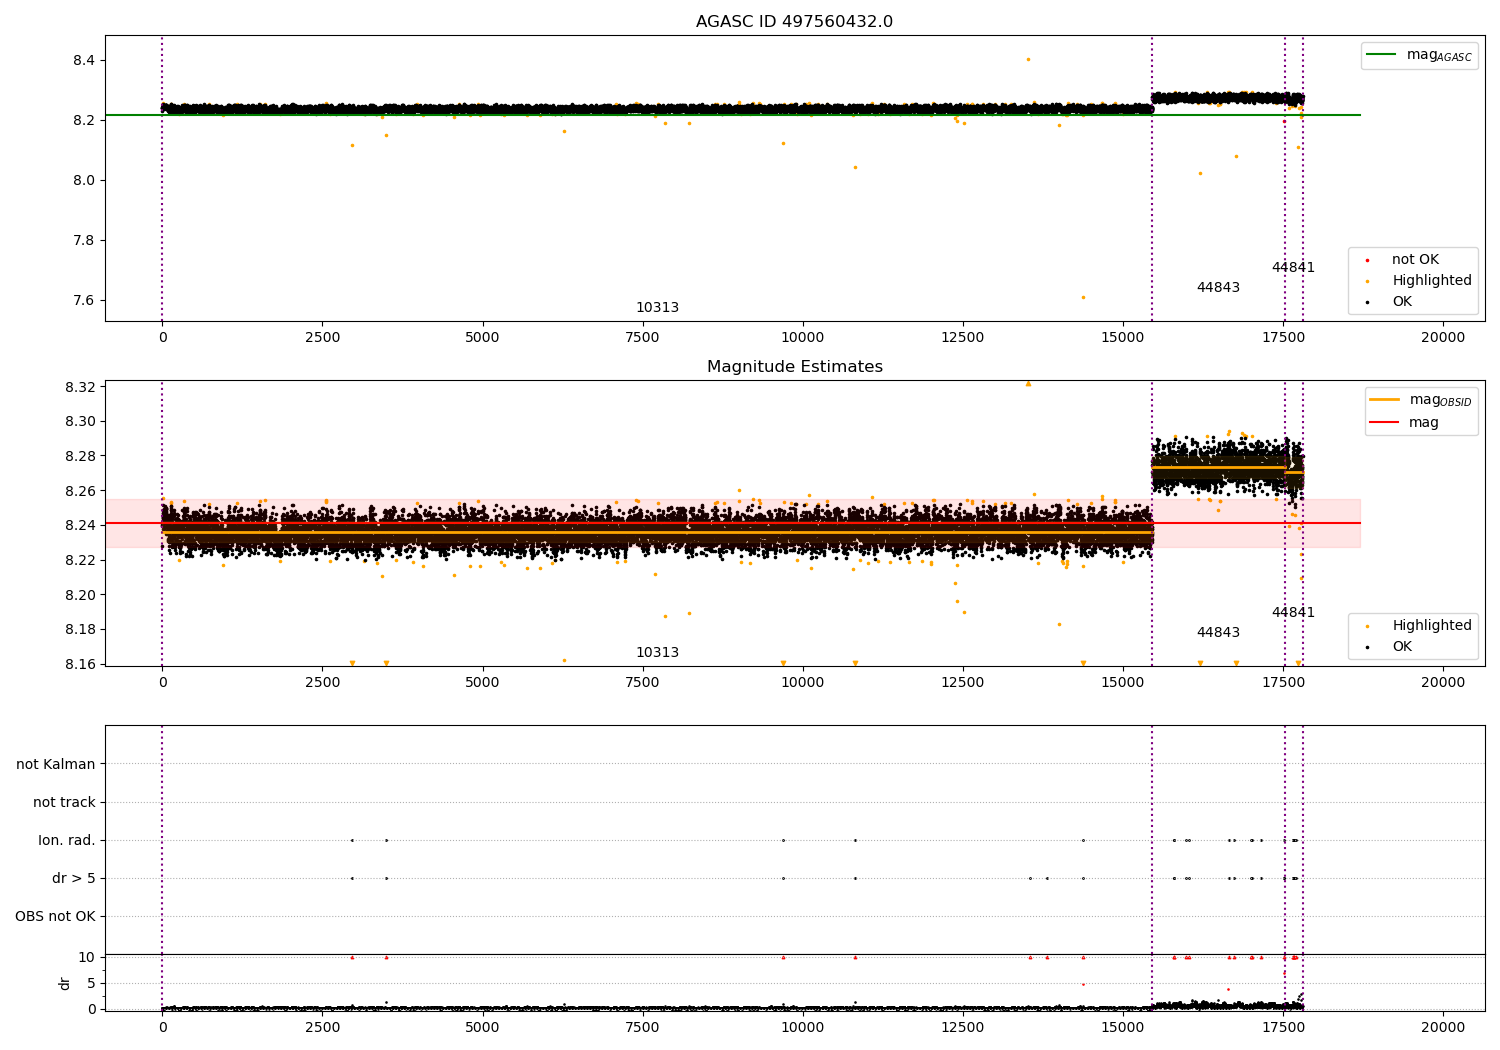
Task: Click the 8.20 tick on the middle plot
Action: tap(80, 595)
